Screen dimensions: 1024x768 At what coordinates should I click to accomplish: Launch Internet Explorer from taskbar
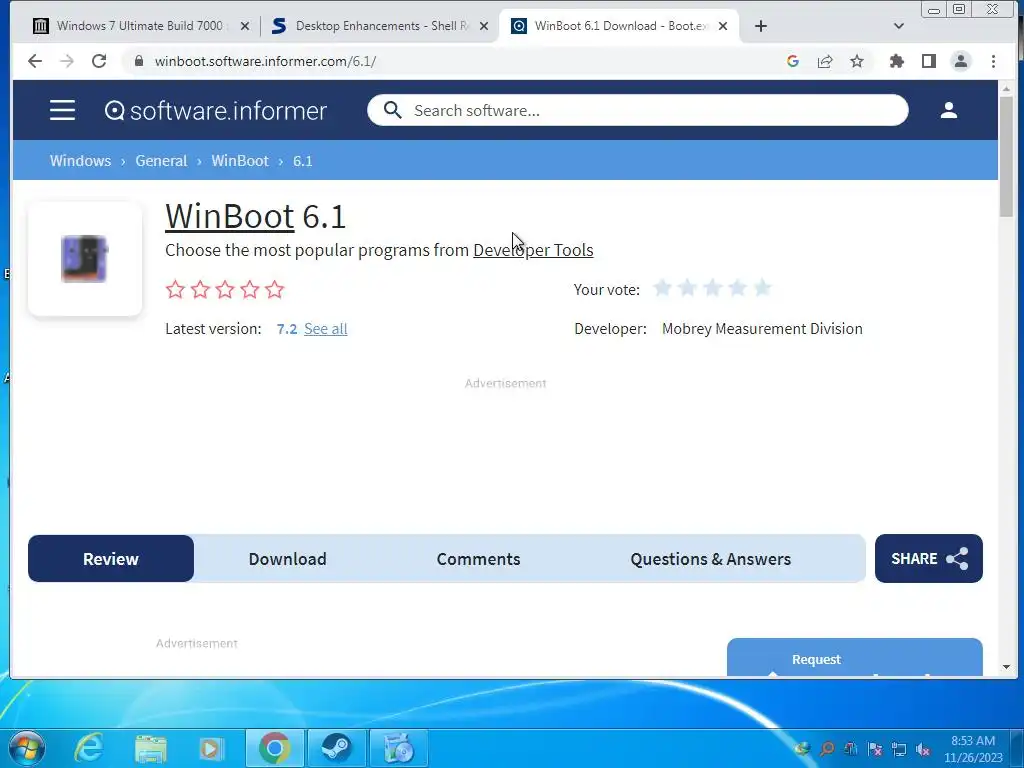point(89,748)
